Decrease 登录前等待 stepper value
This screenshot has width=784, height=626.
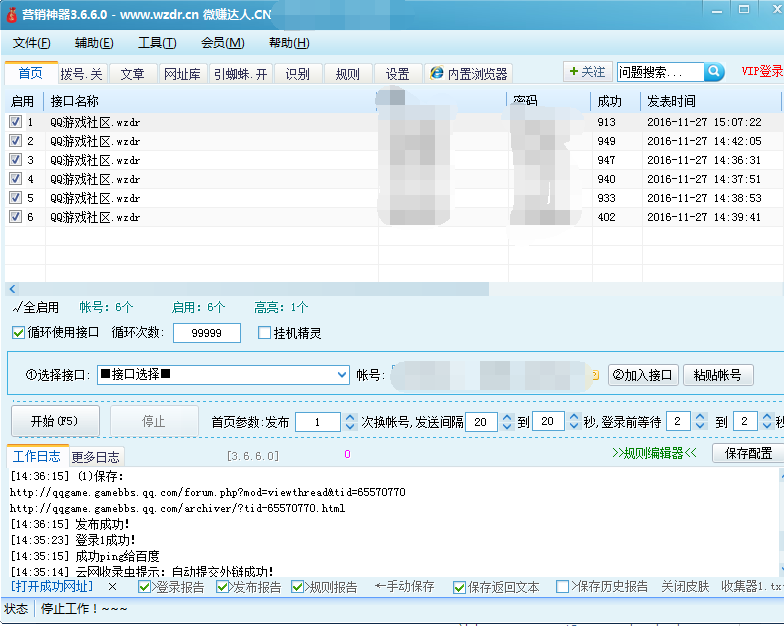[700, 426]
